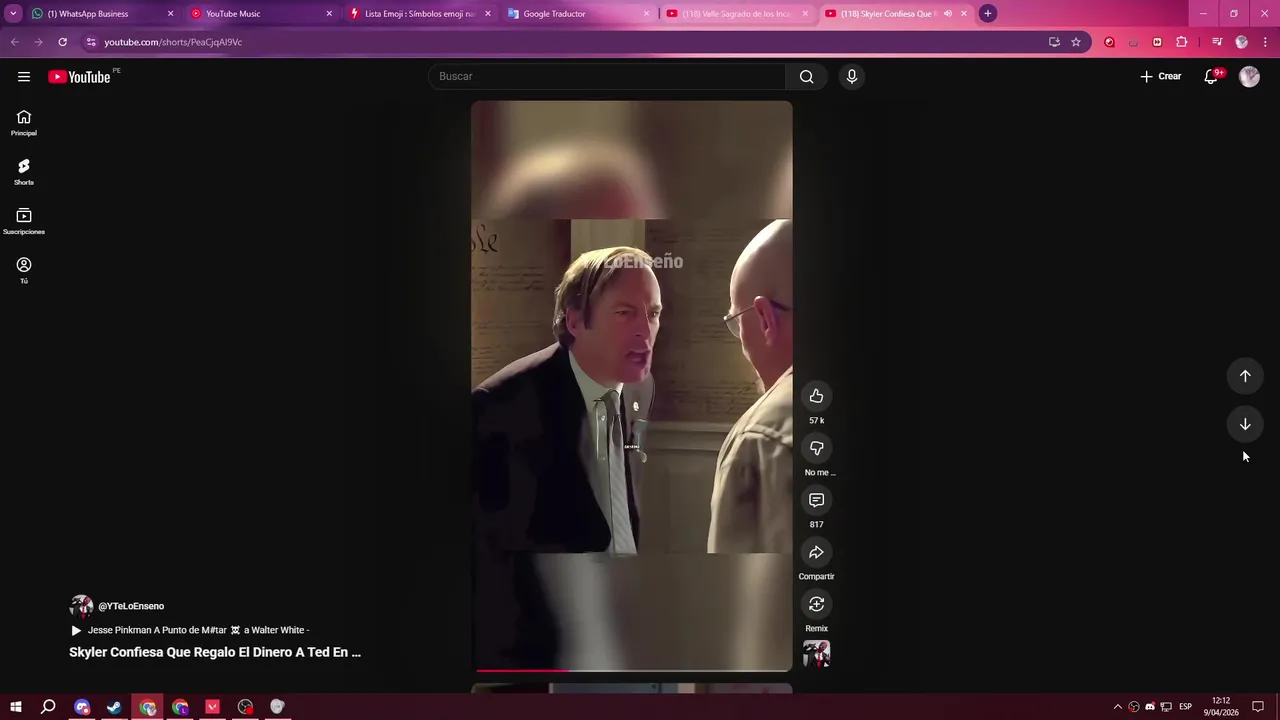Seek using the red progress bar
This screenshot has width=1280, height=720.
[632, 670]
